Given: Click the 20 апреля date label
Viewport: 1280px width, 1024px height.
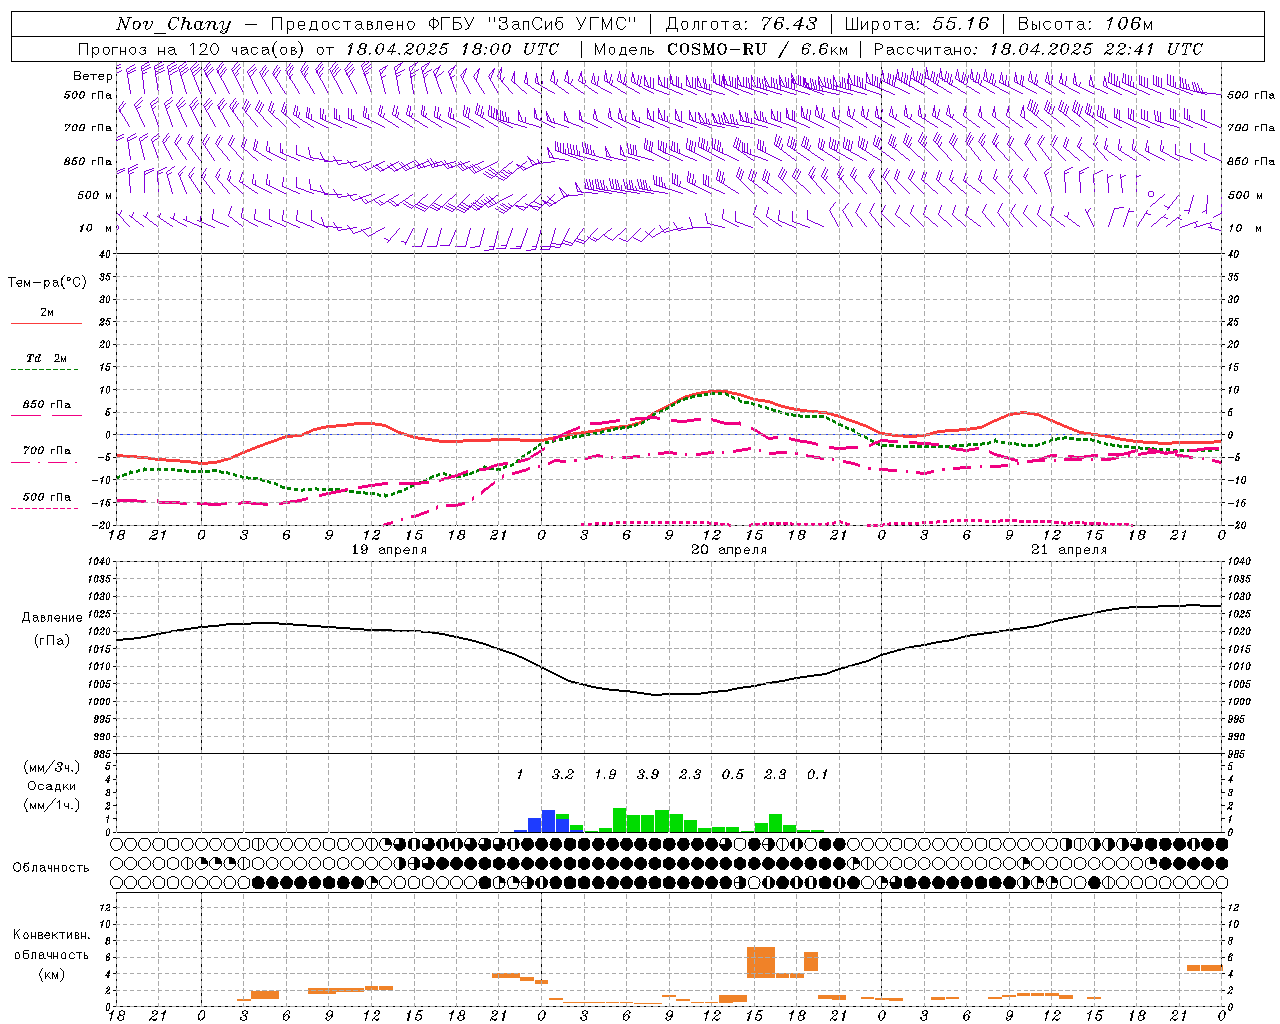Looking at the screenshot, I should click(x=729, y=550).
